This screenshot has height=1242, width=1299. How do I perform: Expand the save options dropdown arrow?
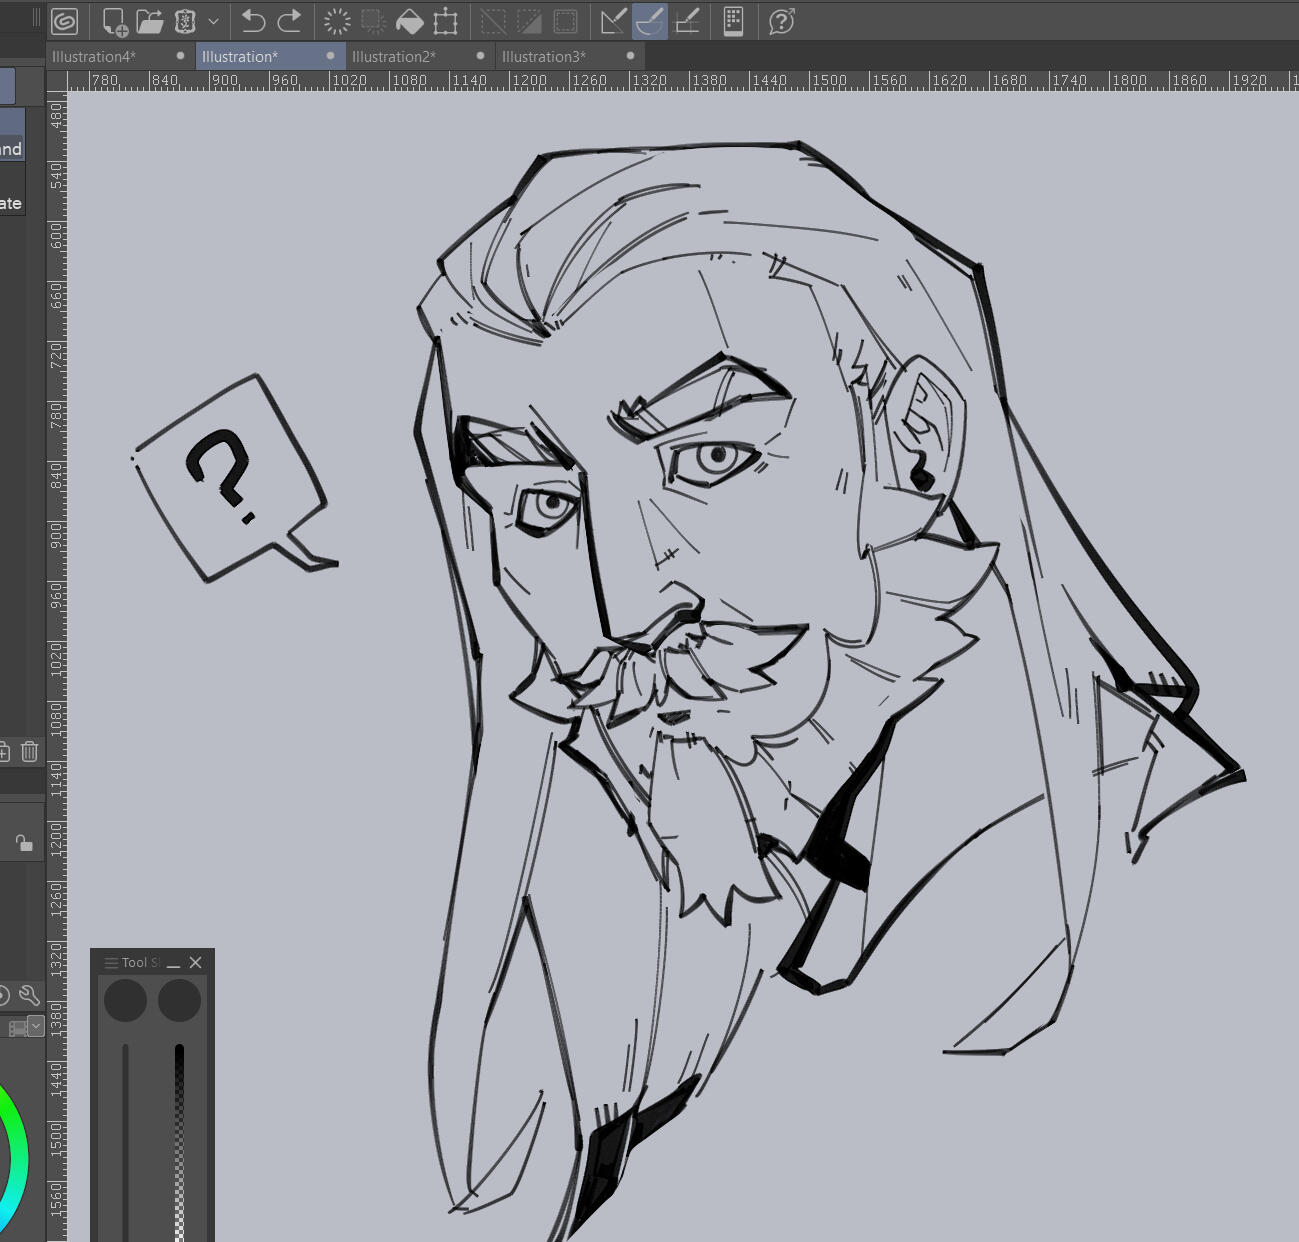pos(213,21)
